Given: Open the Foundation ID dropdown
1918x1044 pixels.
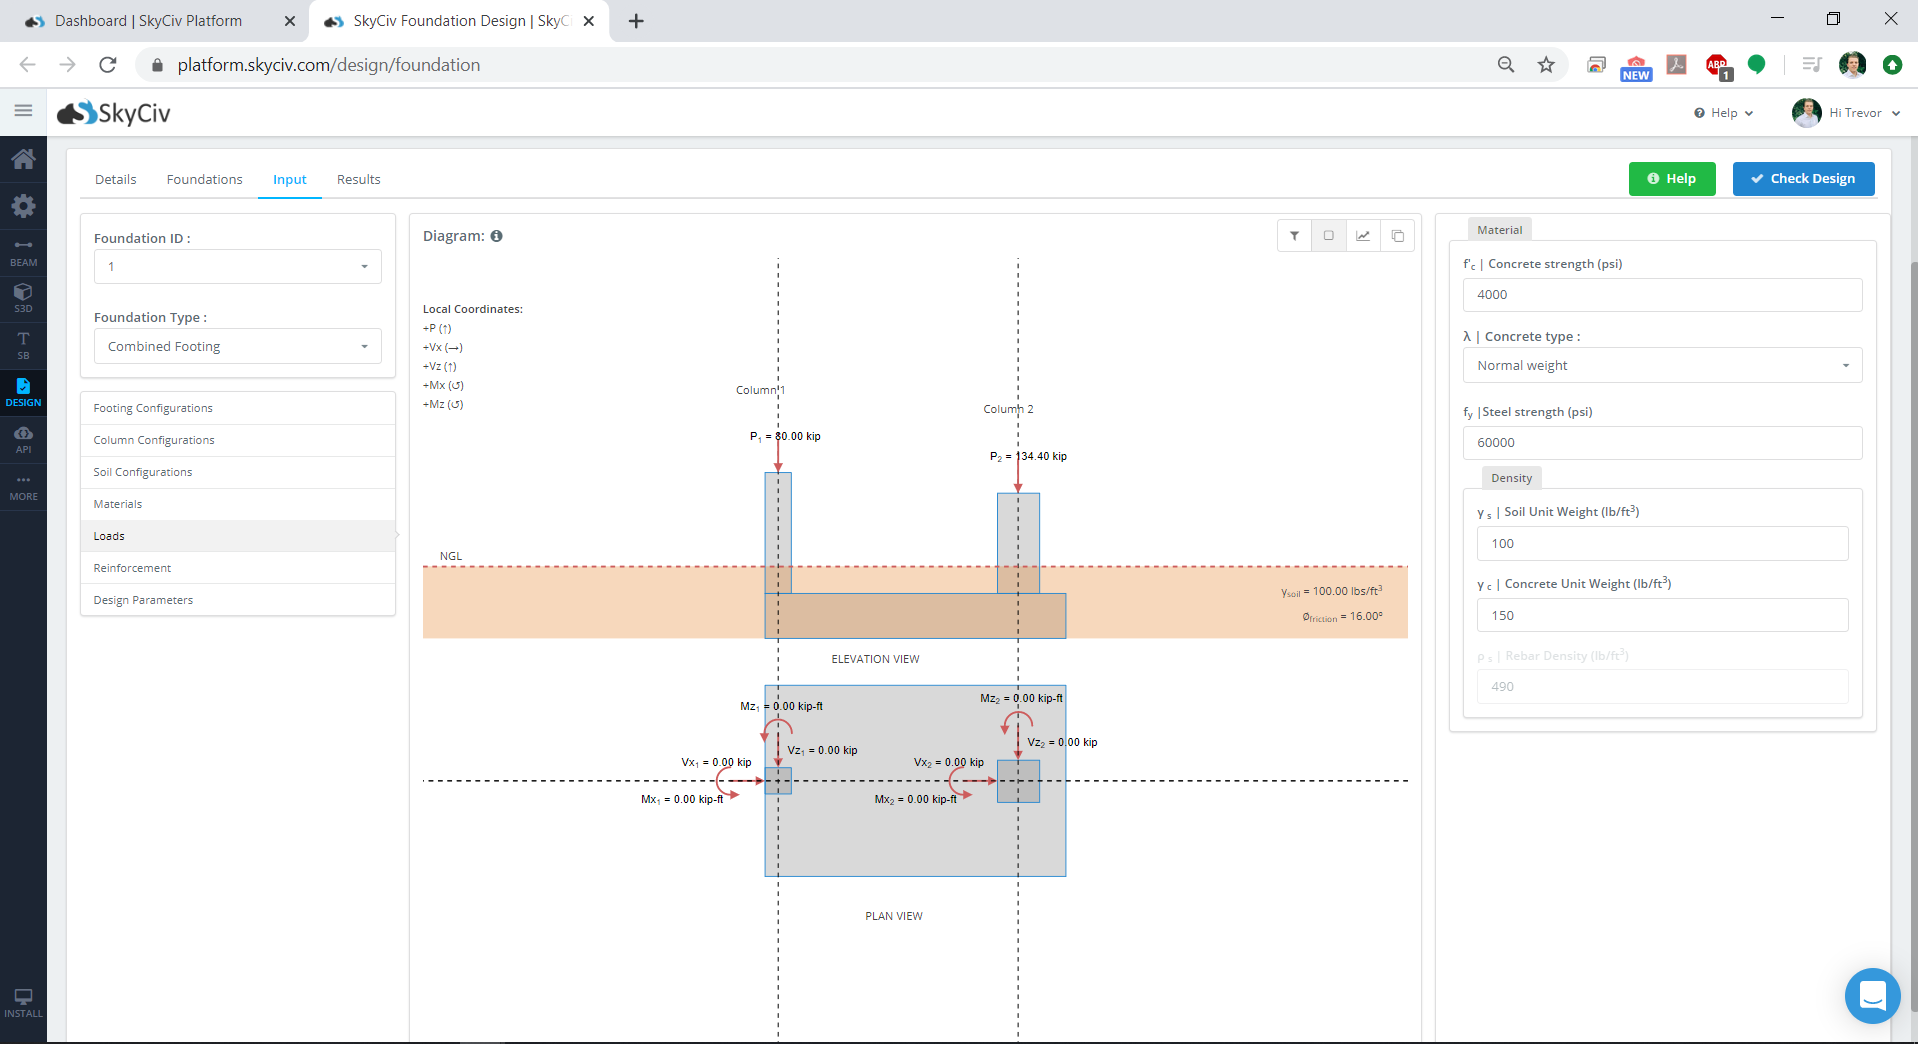Looking at the screenshot, I should [238, 267].
